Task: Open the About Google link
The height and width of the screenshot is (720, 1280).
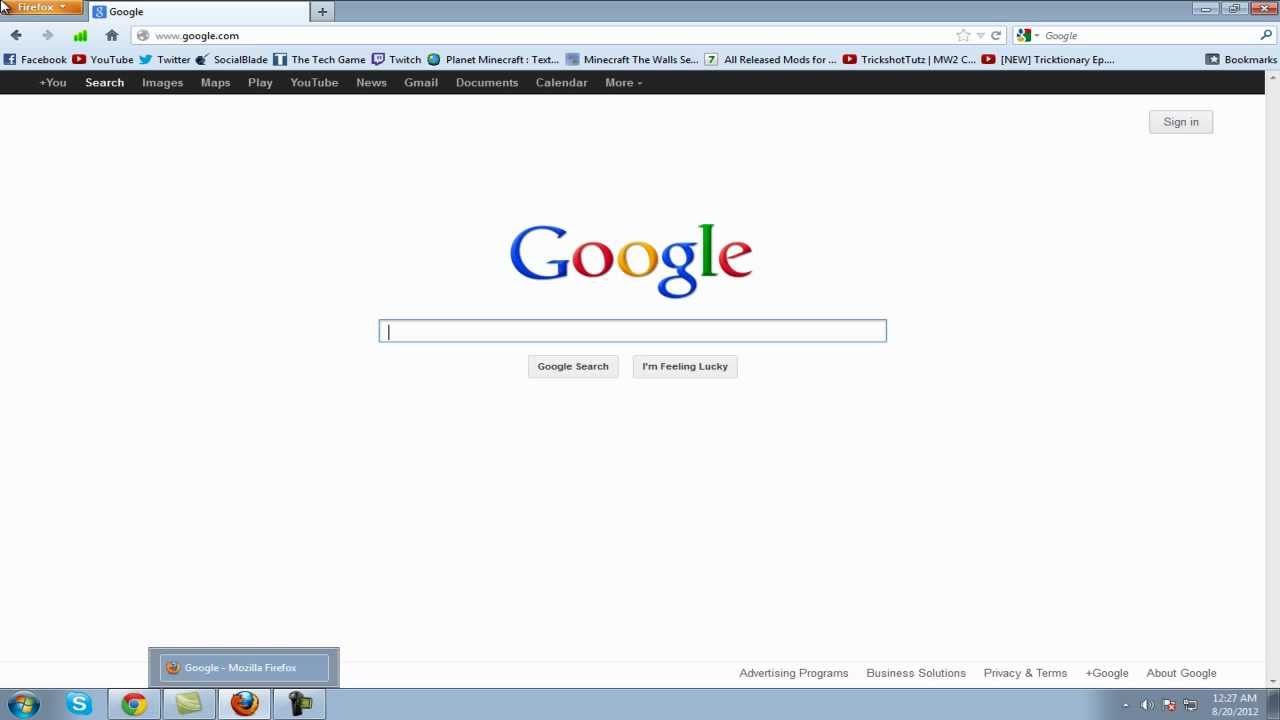Action: (x=1181, y=673)
